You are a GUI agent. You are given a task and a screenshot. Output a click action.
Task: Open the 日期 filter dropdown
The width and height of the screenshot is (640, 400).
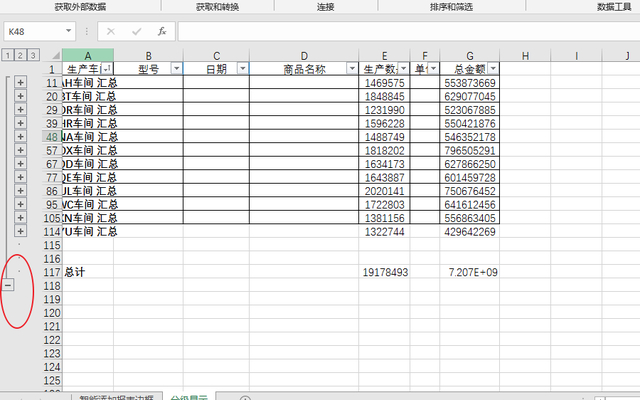click(x=242, y=68)
